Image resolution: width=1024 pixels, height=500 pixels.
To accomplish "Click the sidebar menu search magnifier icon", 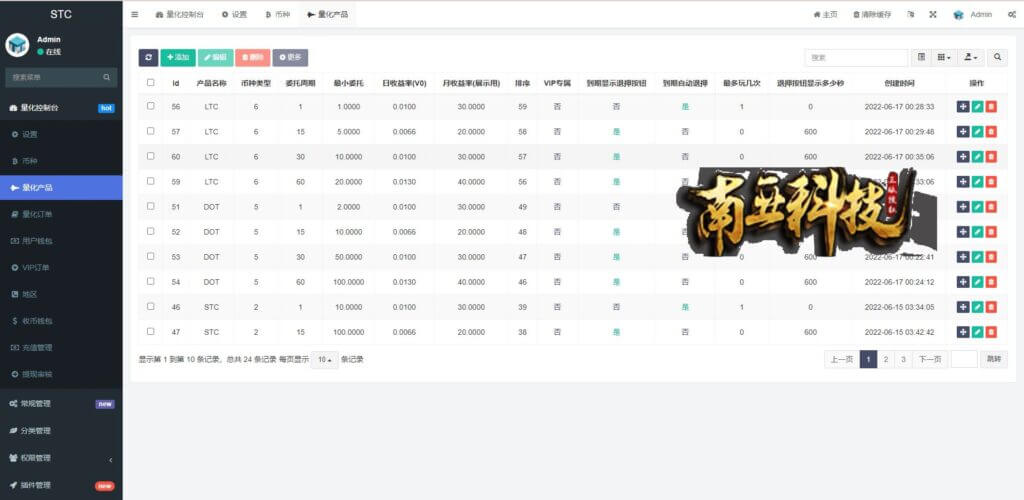I will pyautogui.click(x=106, y=77).
